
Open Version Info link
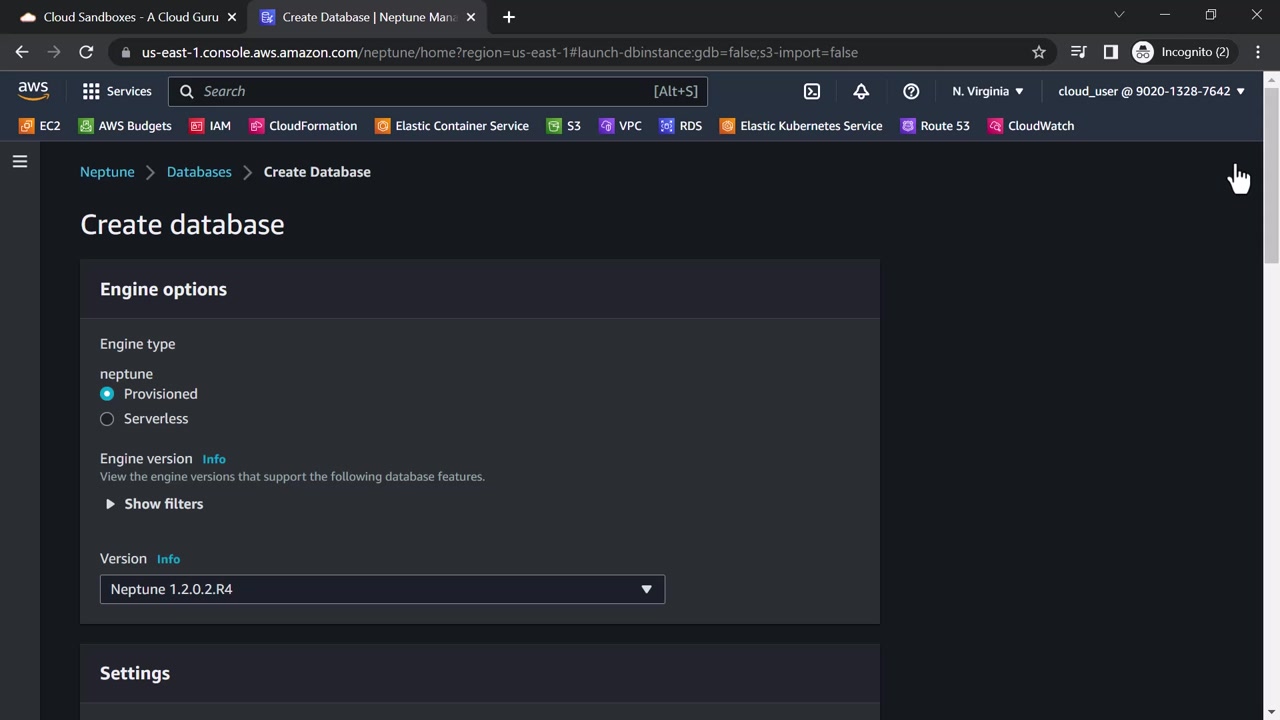168,559
